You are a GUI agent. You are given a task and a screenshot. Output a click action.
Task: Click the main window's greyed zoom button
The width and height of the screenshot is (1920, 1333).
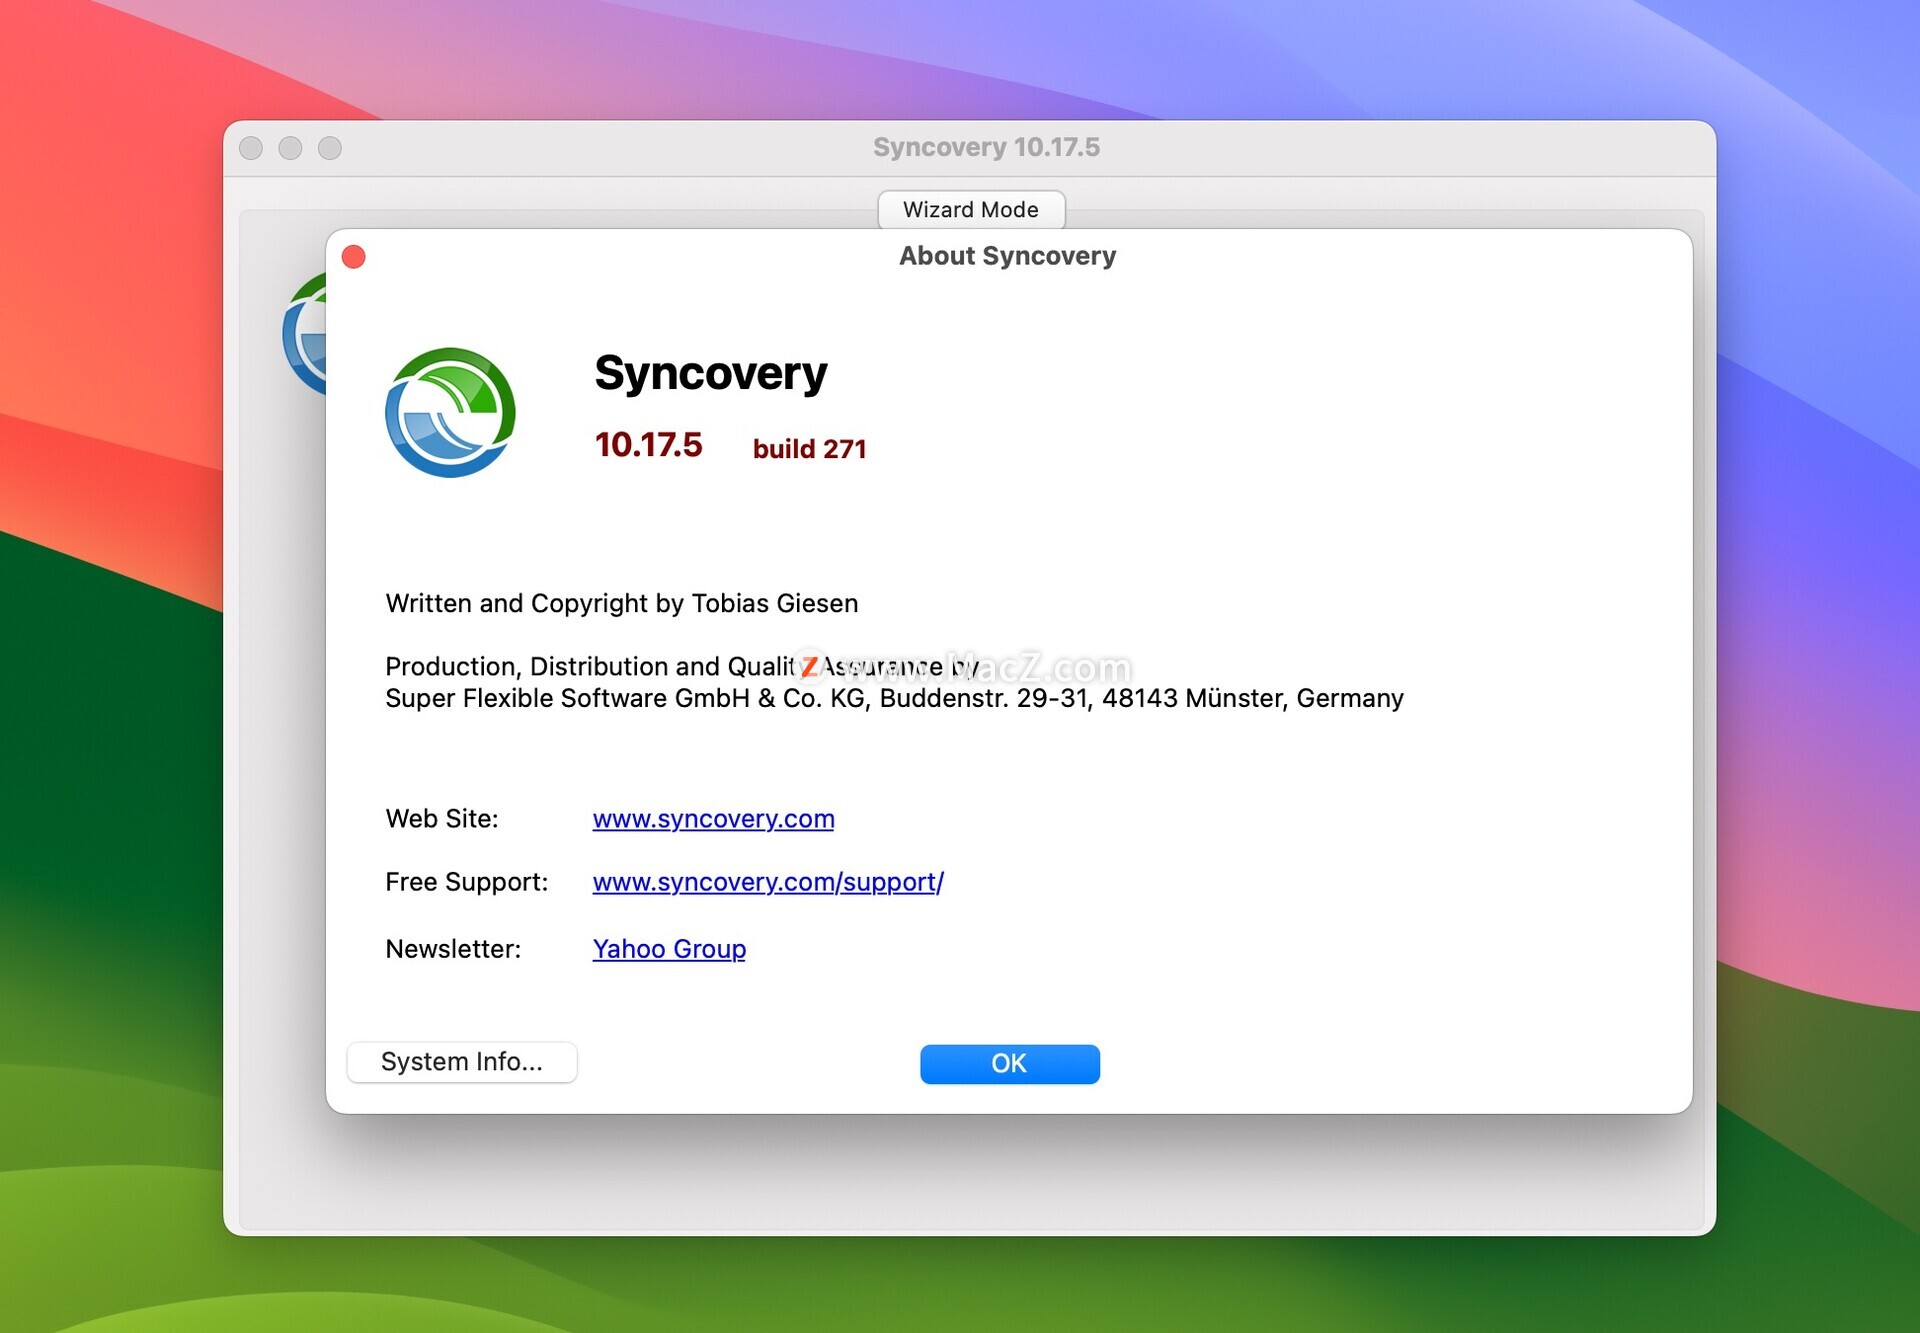click(x=330, y=148)
